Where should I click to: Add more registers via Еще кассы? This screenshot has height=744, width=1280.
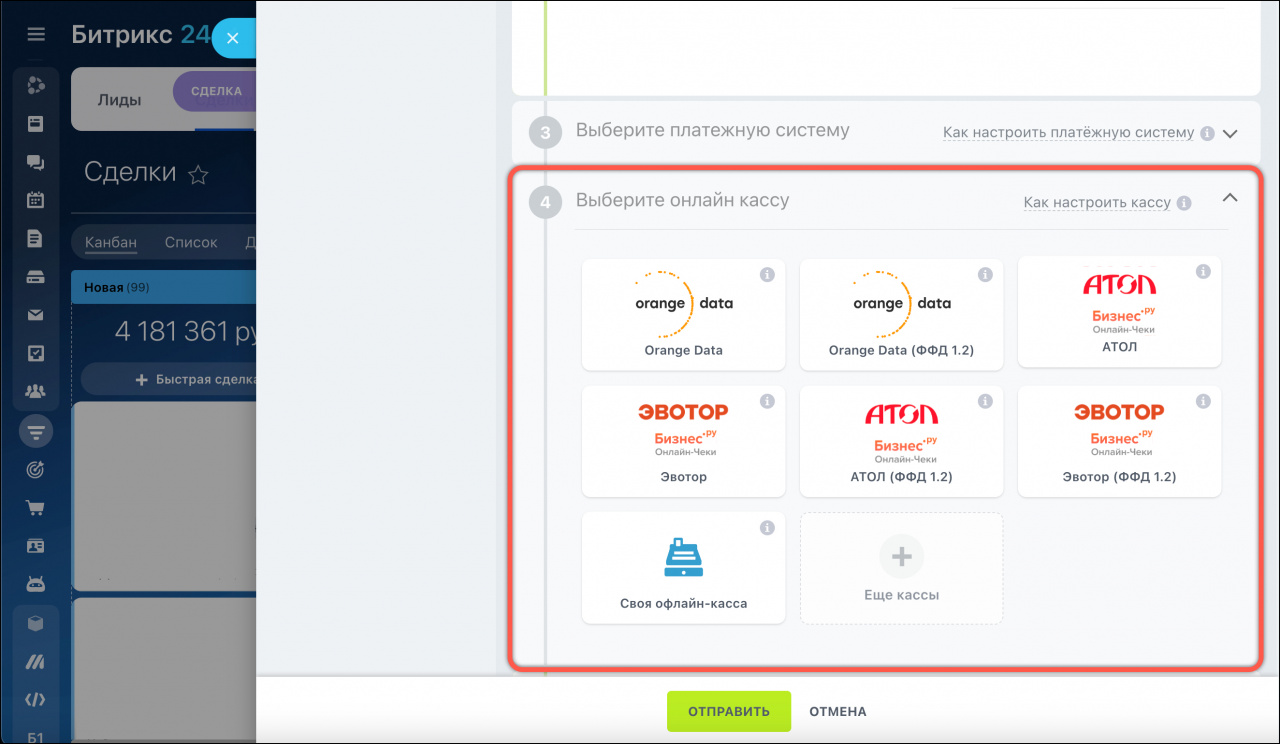(x=902, y=568)
